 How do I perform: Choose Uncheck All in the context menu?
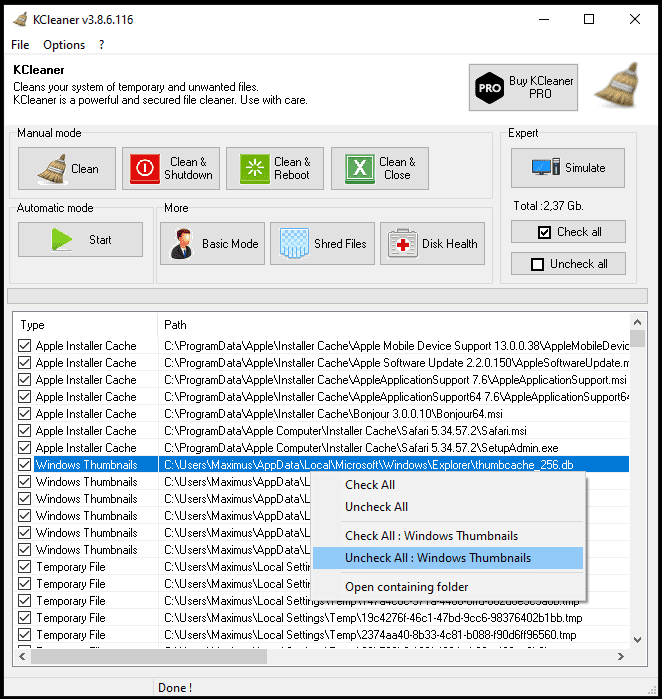click(x=376, y=507)
